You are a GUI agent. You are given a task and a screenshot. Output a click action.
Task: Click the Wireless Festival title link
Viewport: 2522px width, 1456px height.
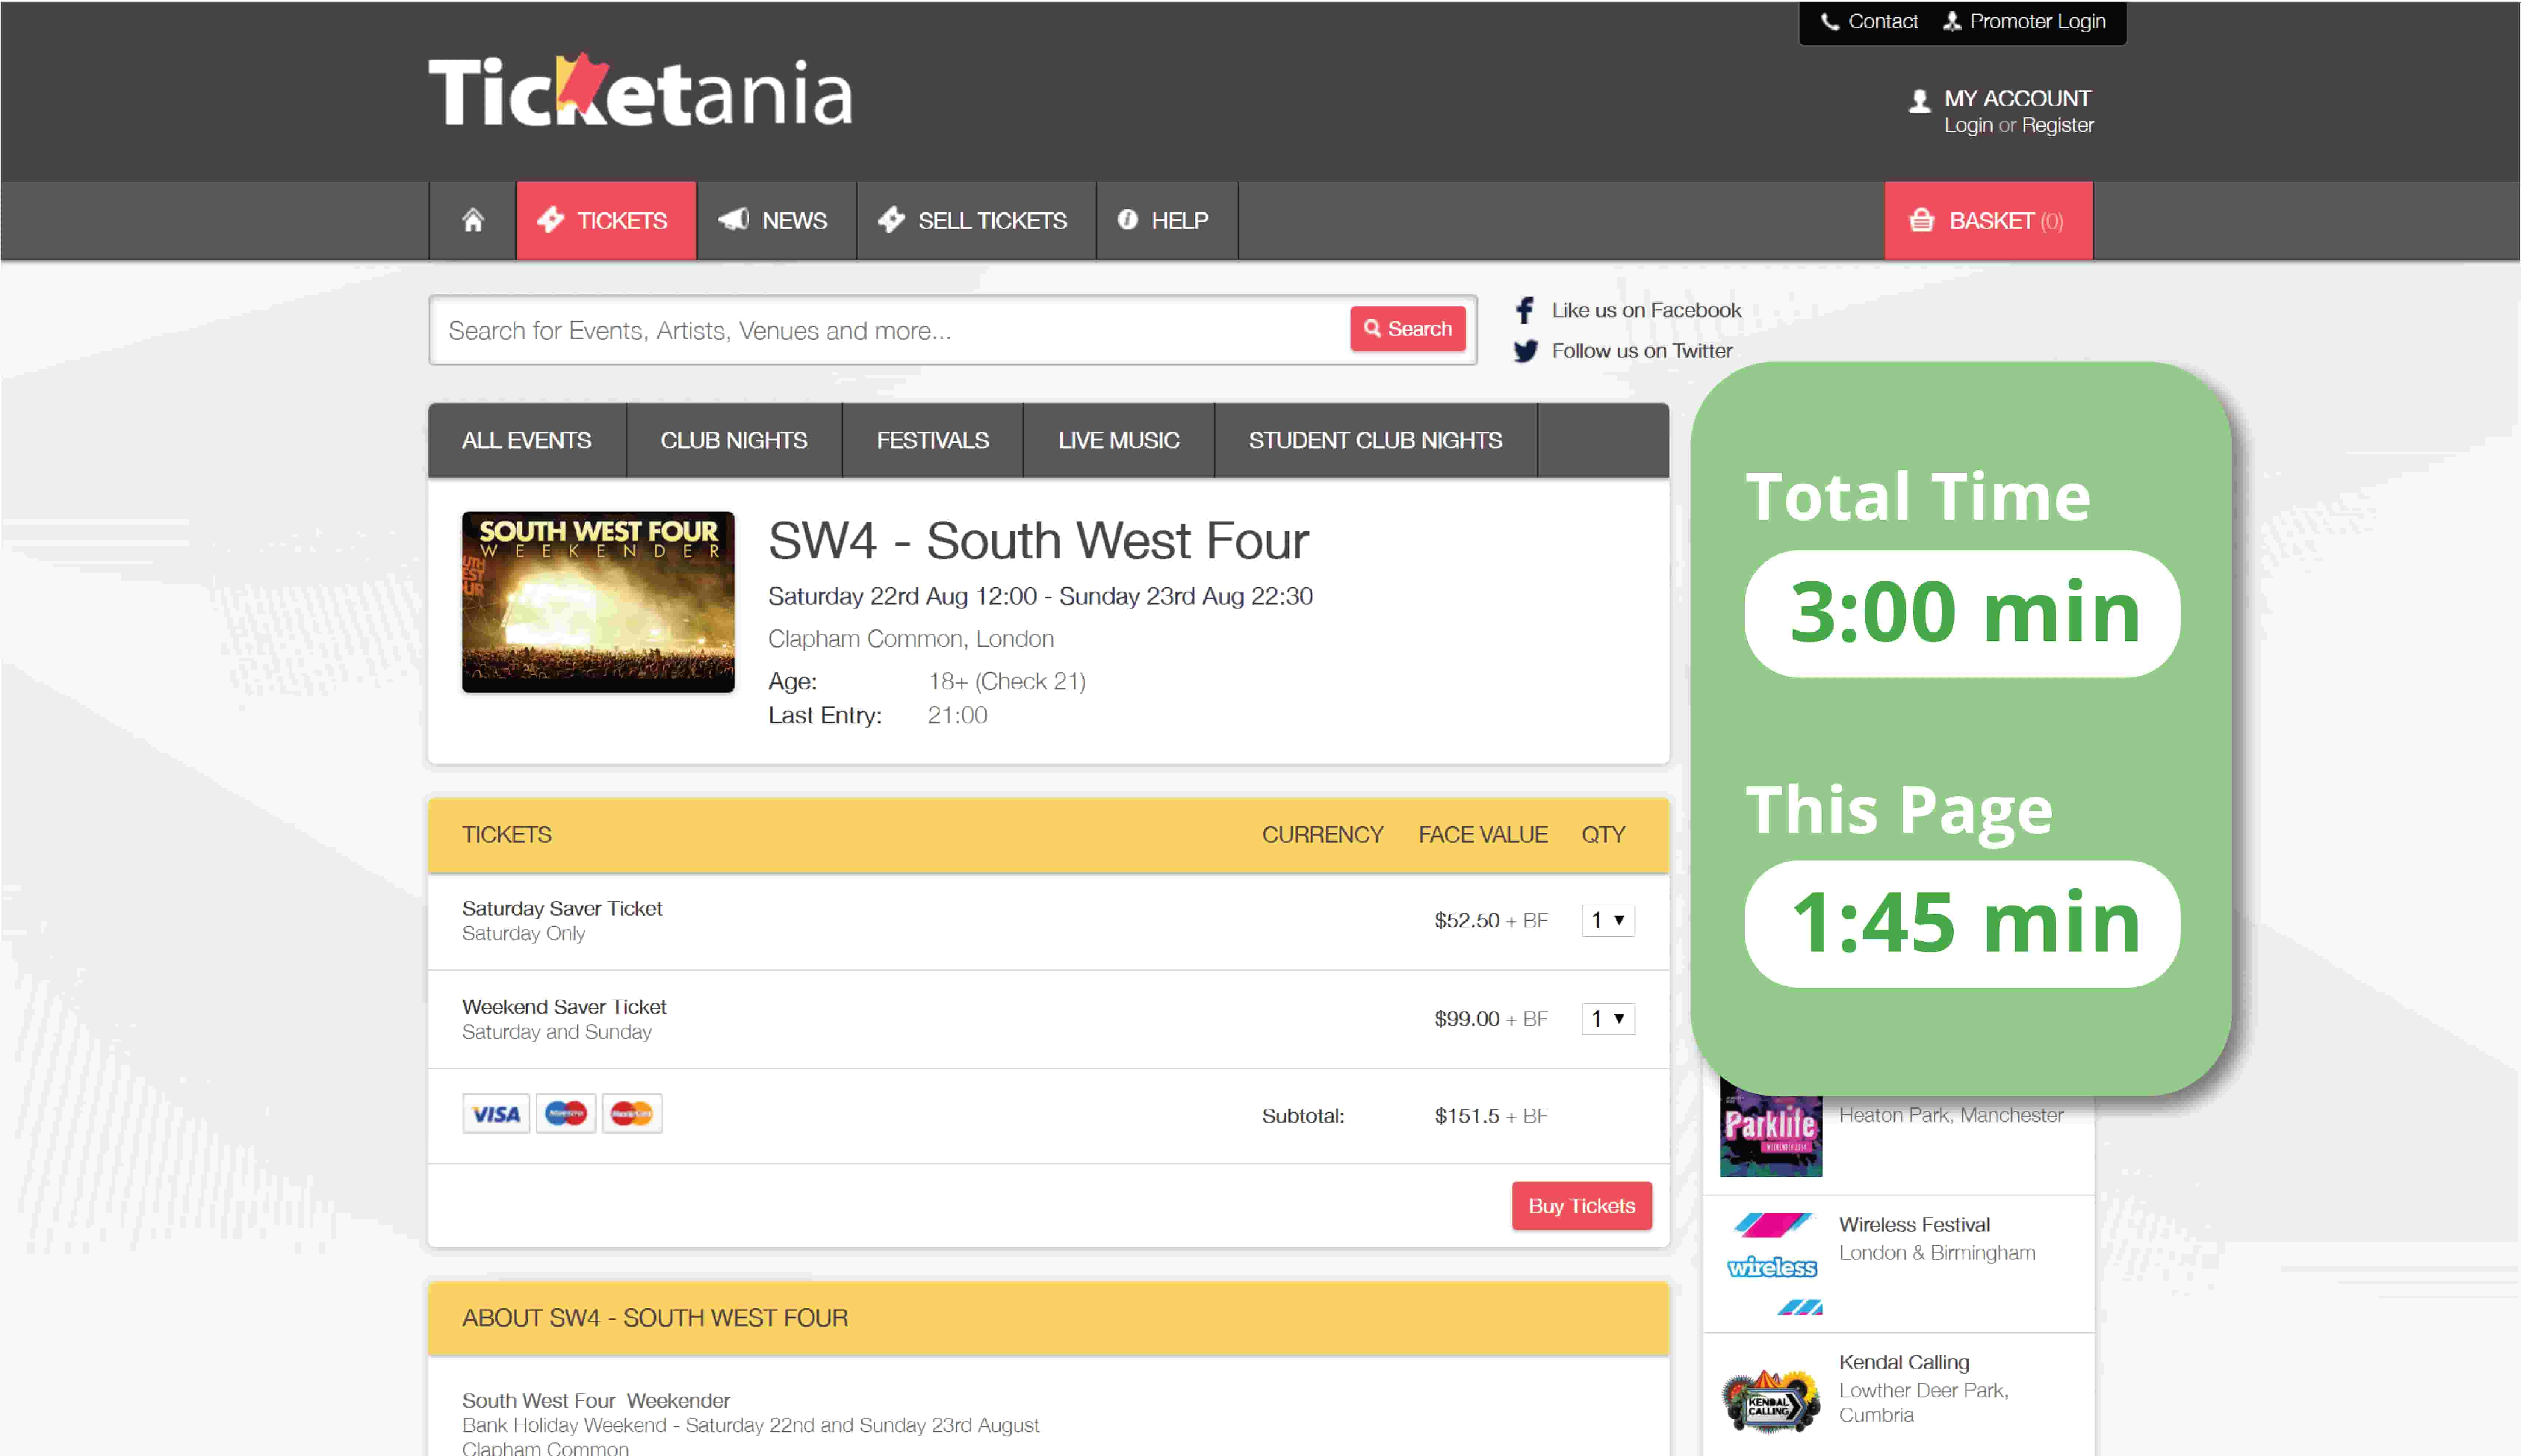[1914, 1225]
